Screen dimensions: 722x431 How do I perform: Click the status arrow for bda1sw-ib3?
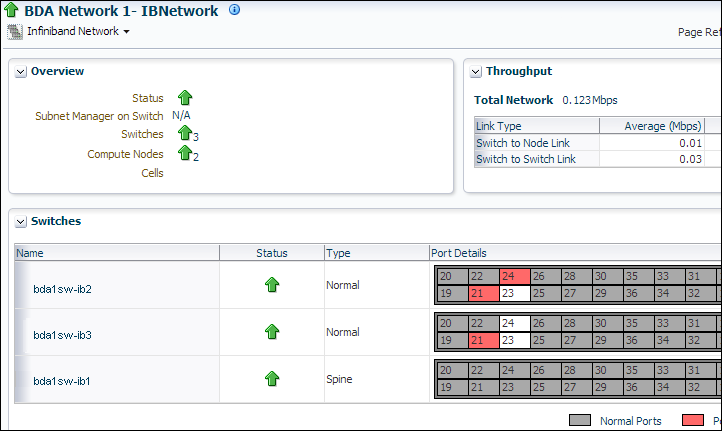point(272,332)
